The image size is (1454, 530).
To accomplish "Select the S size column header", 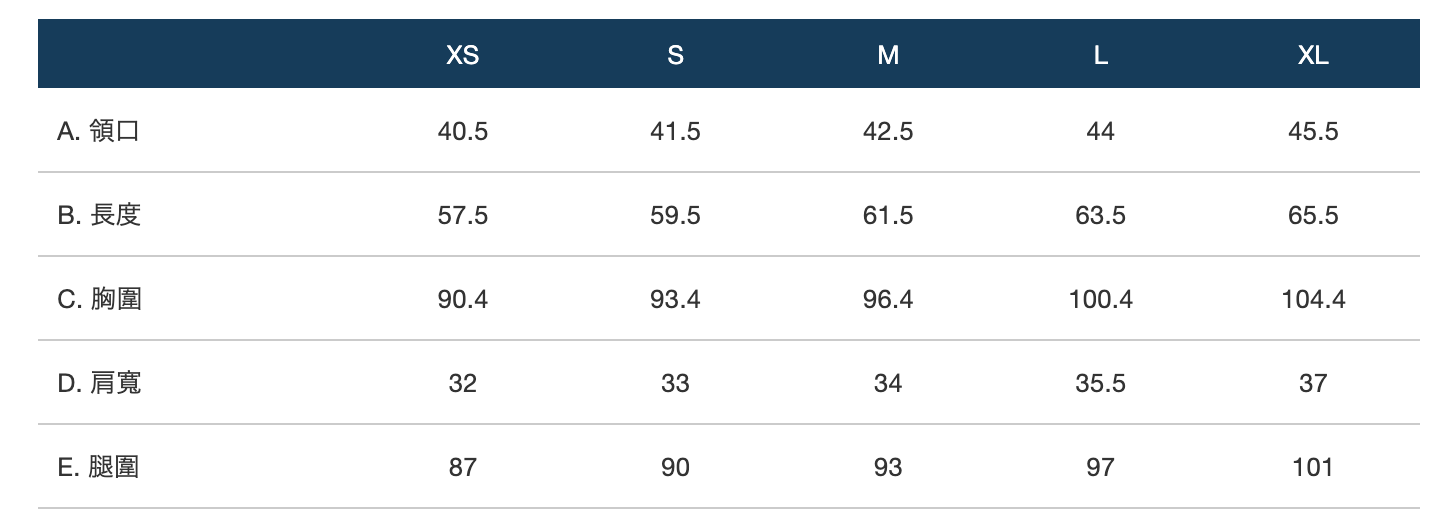I will pyautogui.click(x=675, y=56).
